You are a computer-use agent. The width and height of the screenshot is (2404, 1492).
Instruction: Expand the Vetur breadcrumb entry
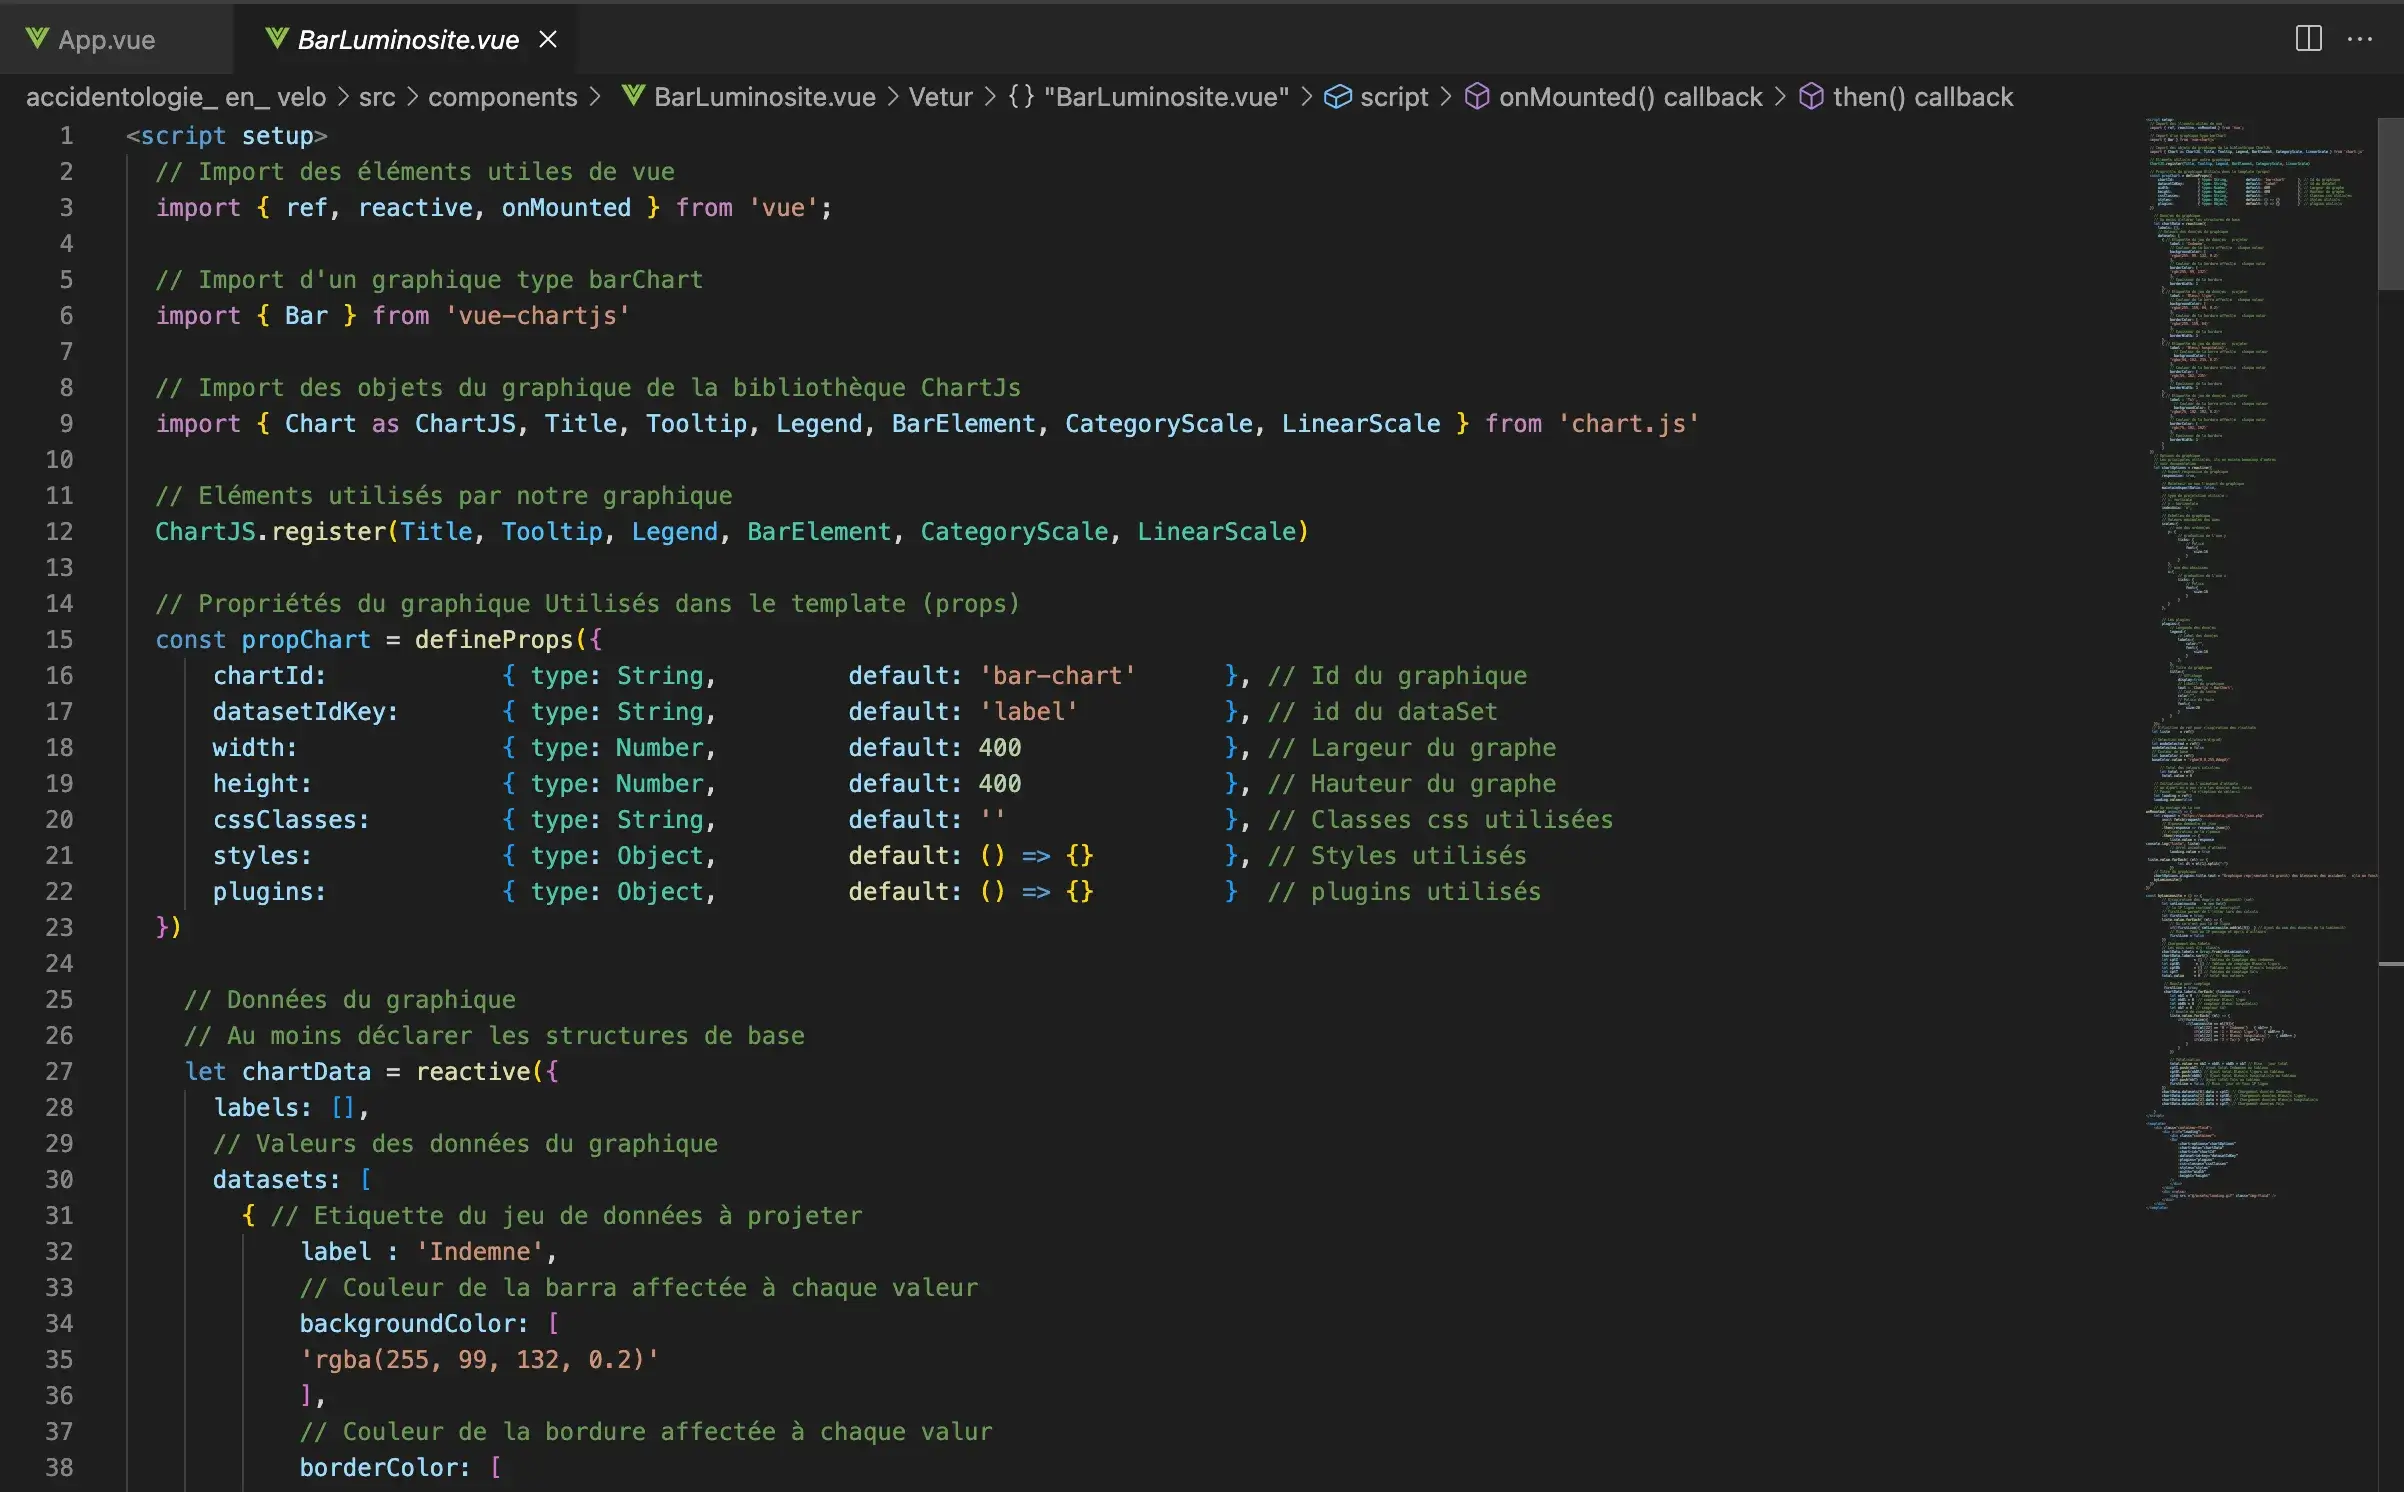(x=940, y=96)
